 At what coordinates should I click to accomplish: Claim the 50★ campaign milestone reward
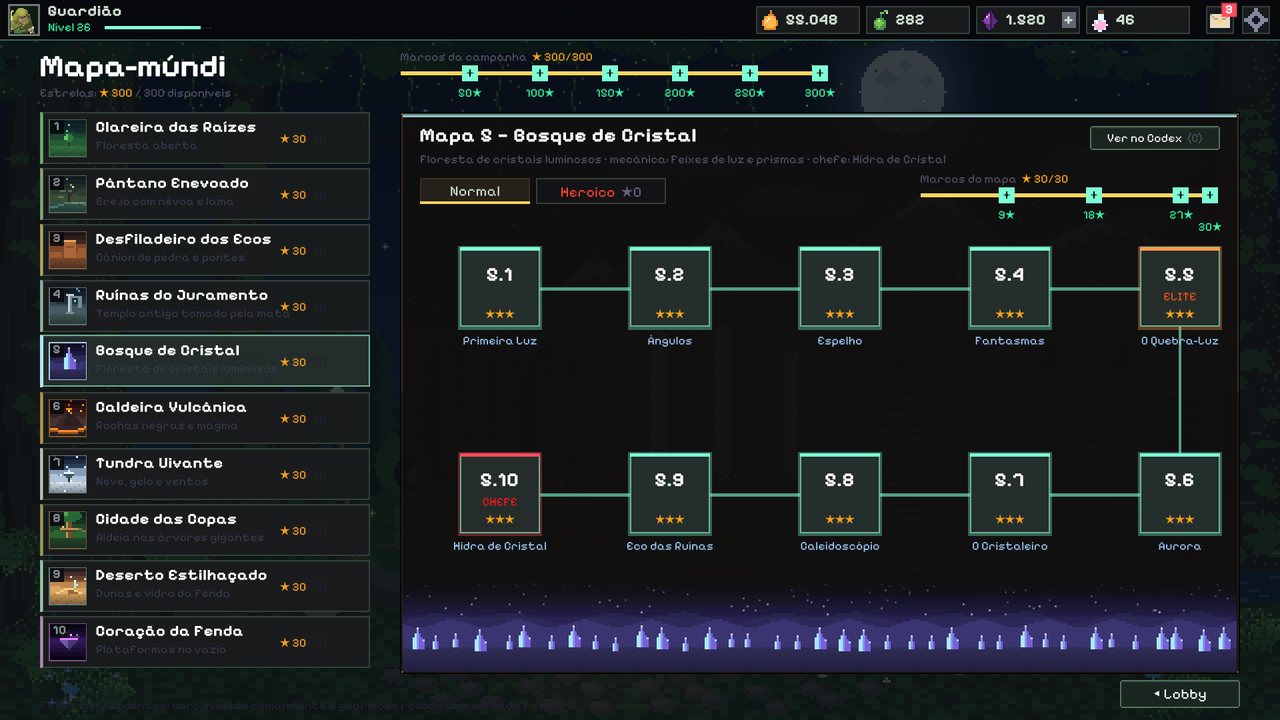pos(470,73)
